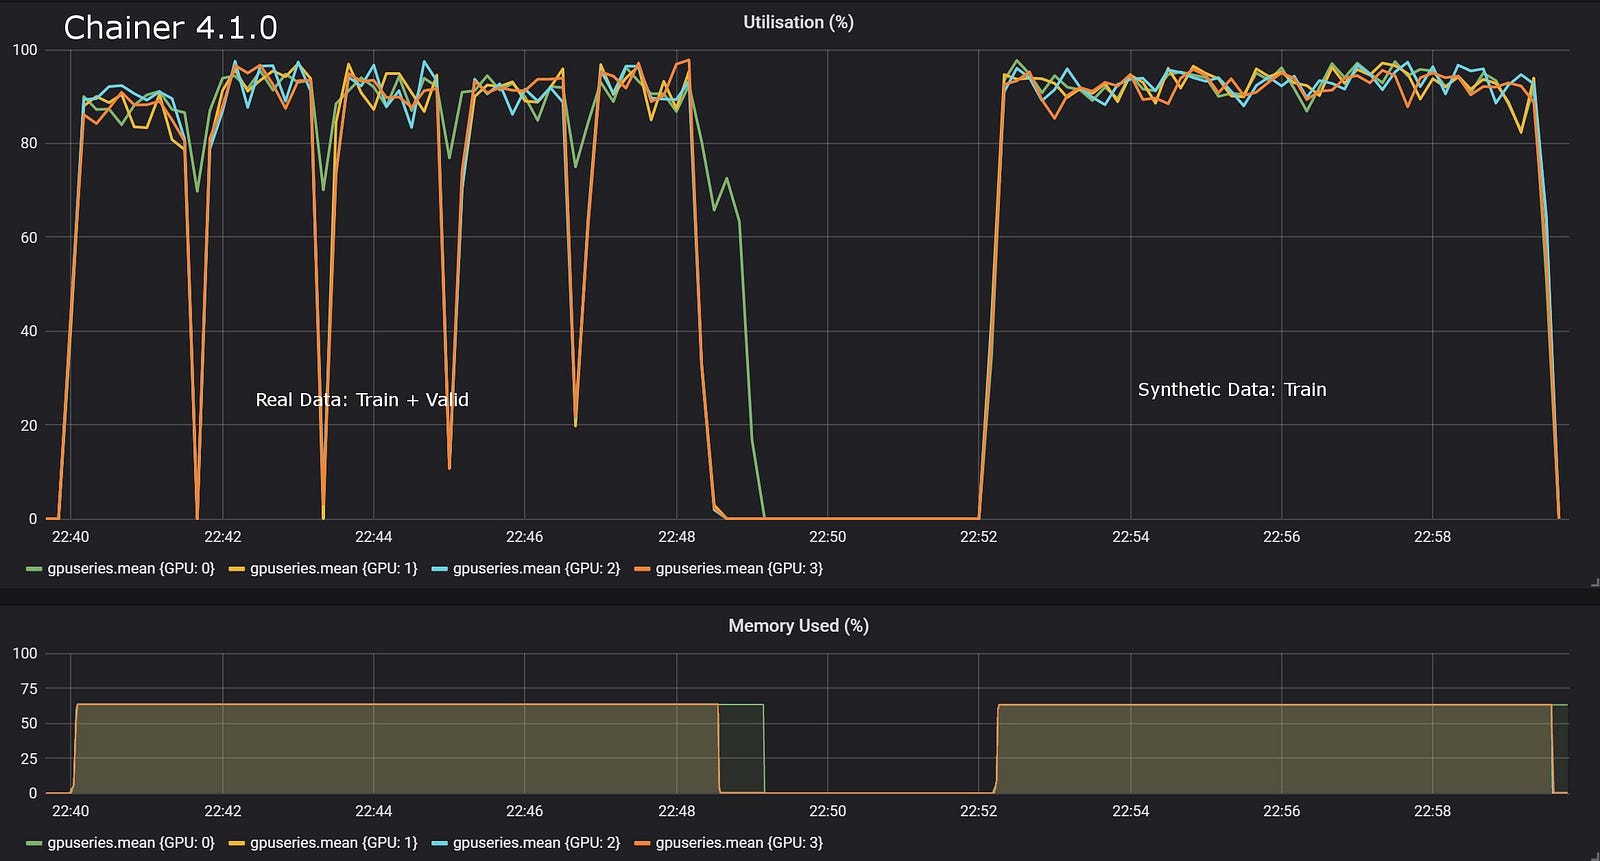
Task: Click the 22:44 time label under Utilisation chart
Action: pos(373,537)
